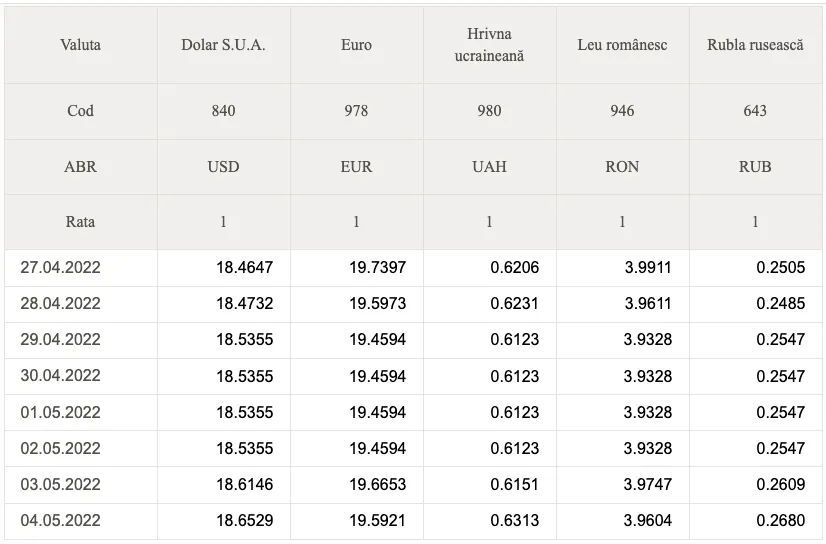Select USD rate 18.4647
This screenshot has height=544, width=826.
[244, 268]
